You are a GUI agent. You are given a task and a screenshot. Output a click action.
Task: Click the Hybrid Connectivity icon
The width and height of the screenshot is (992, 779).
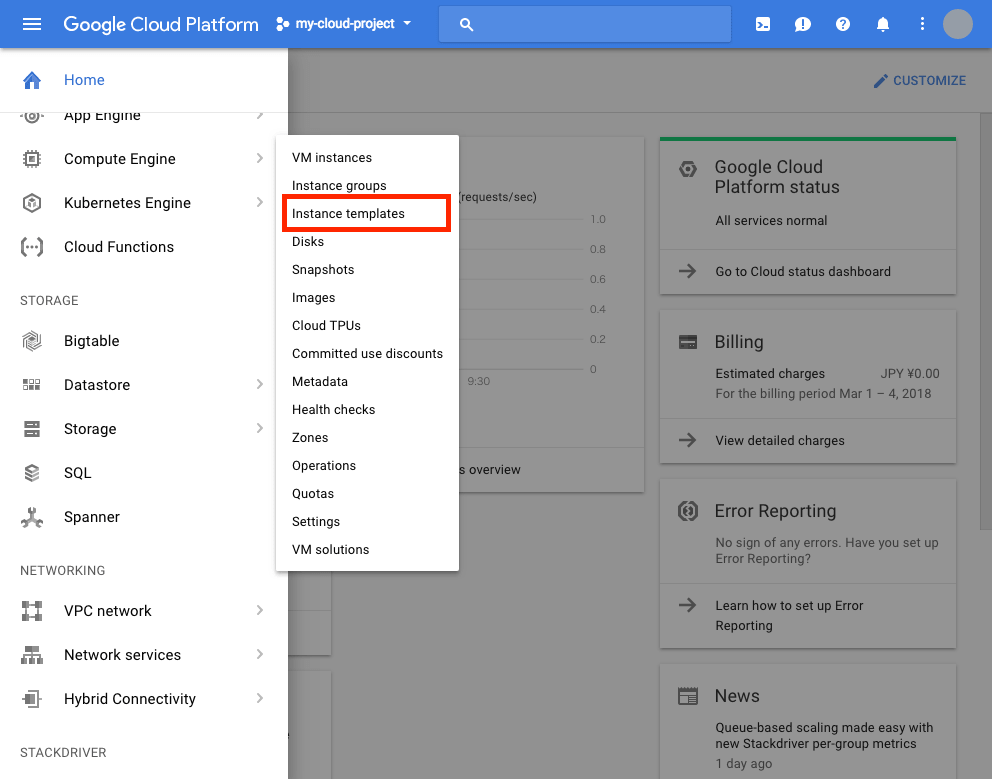32,699
